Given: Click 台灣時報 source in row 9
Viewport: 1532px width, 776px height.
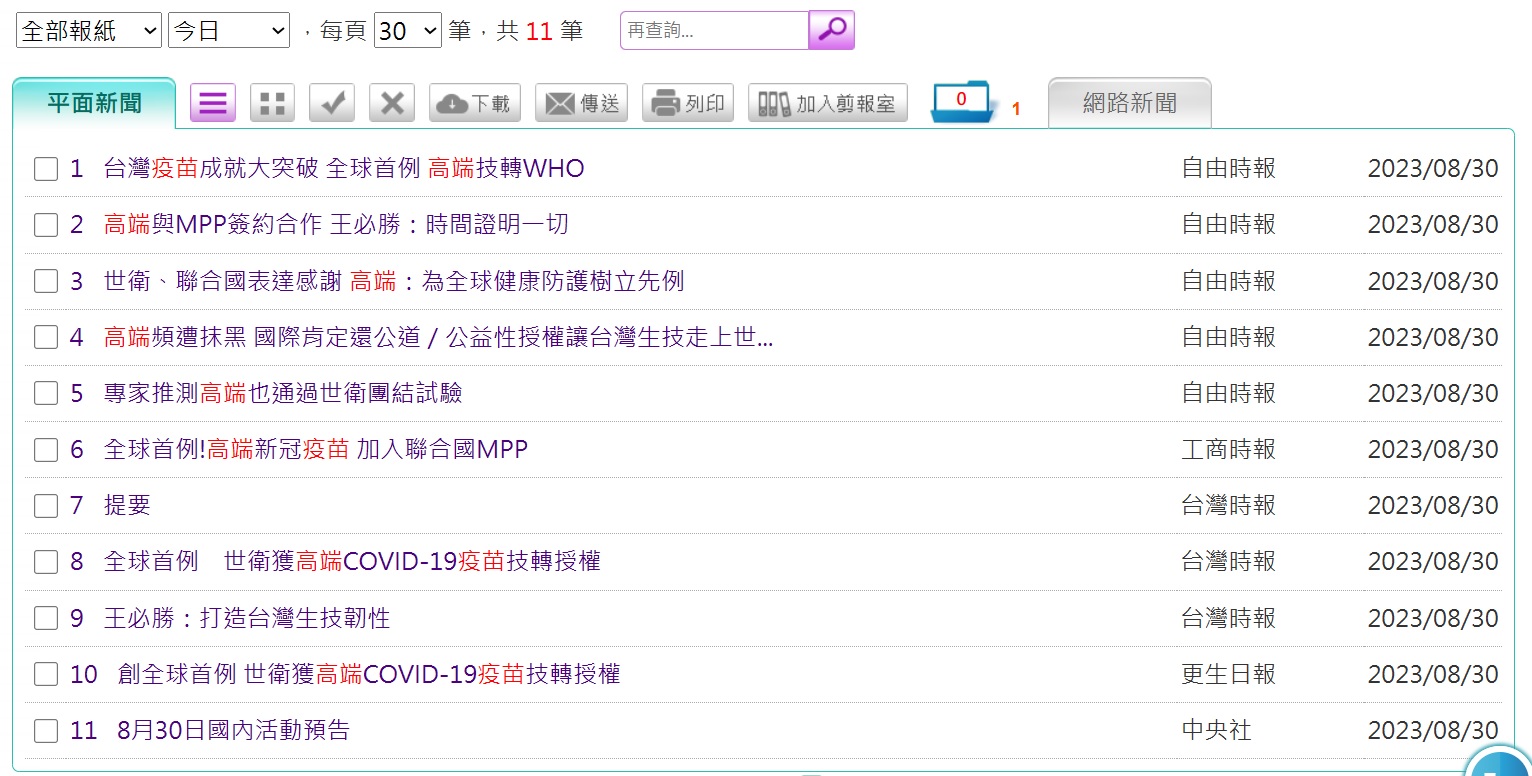Looking at the screenshot, I should pyautogui.click(x=1229, y=618).
